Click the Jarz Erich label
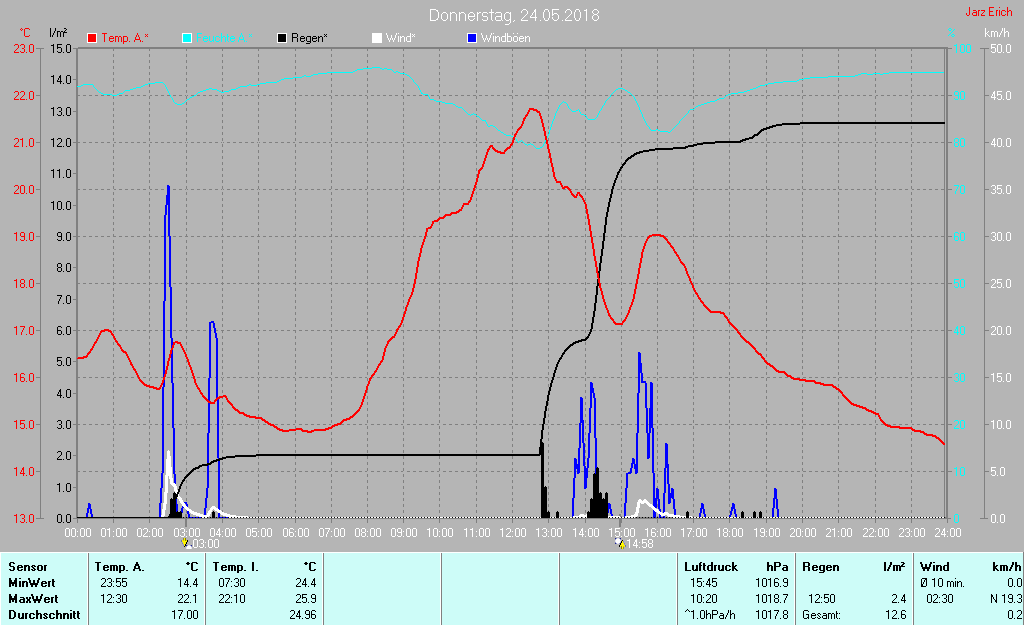 click(987, 13)
